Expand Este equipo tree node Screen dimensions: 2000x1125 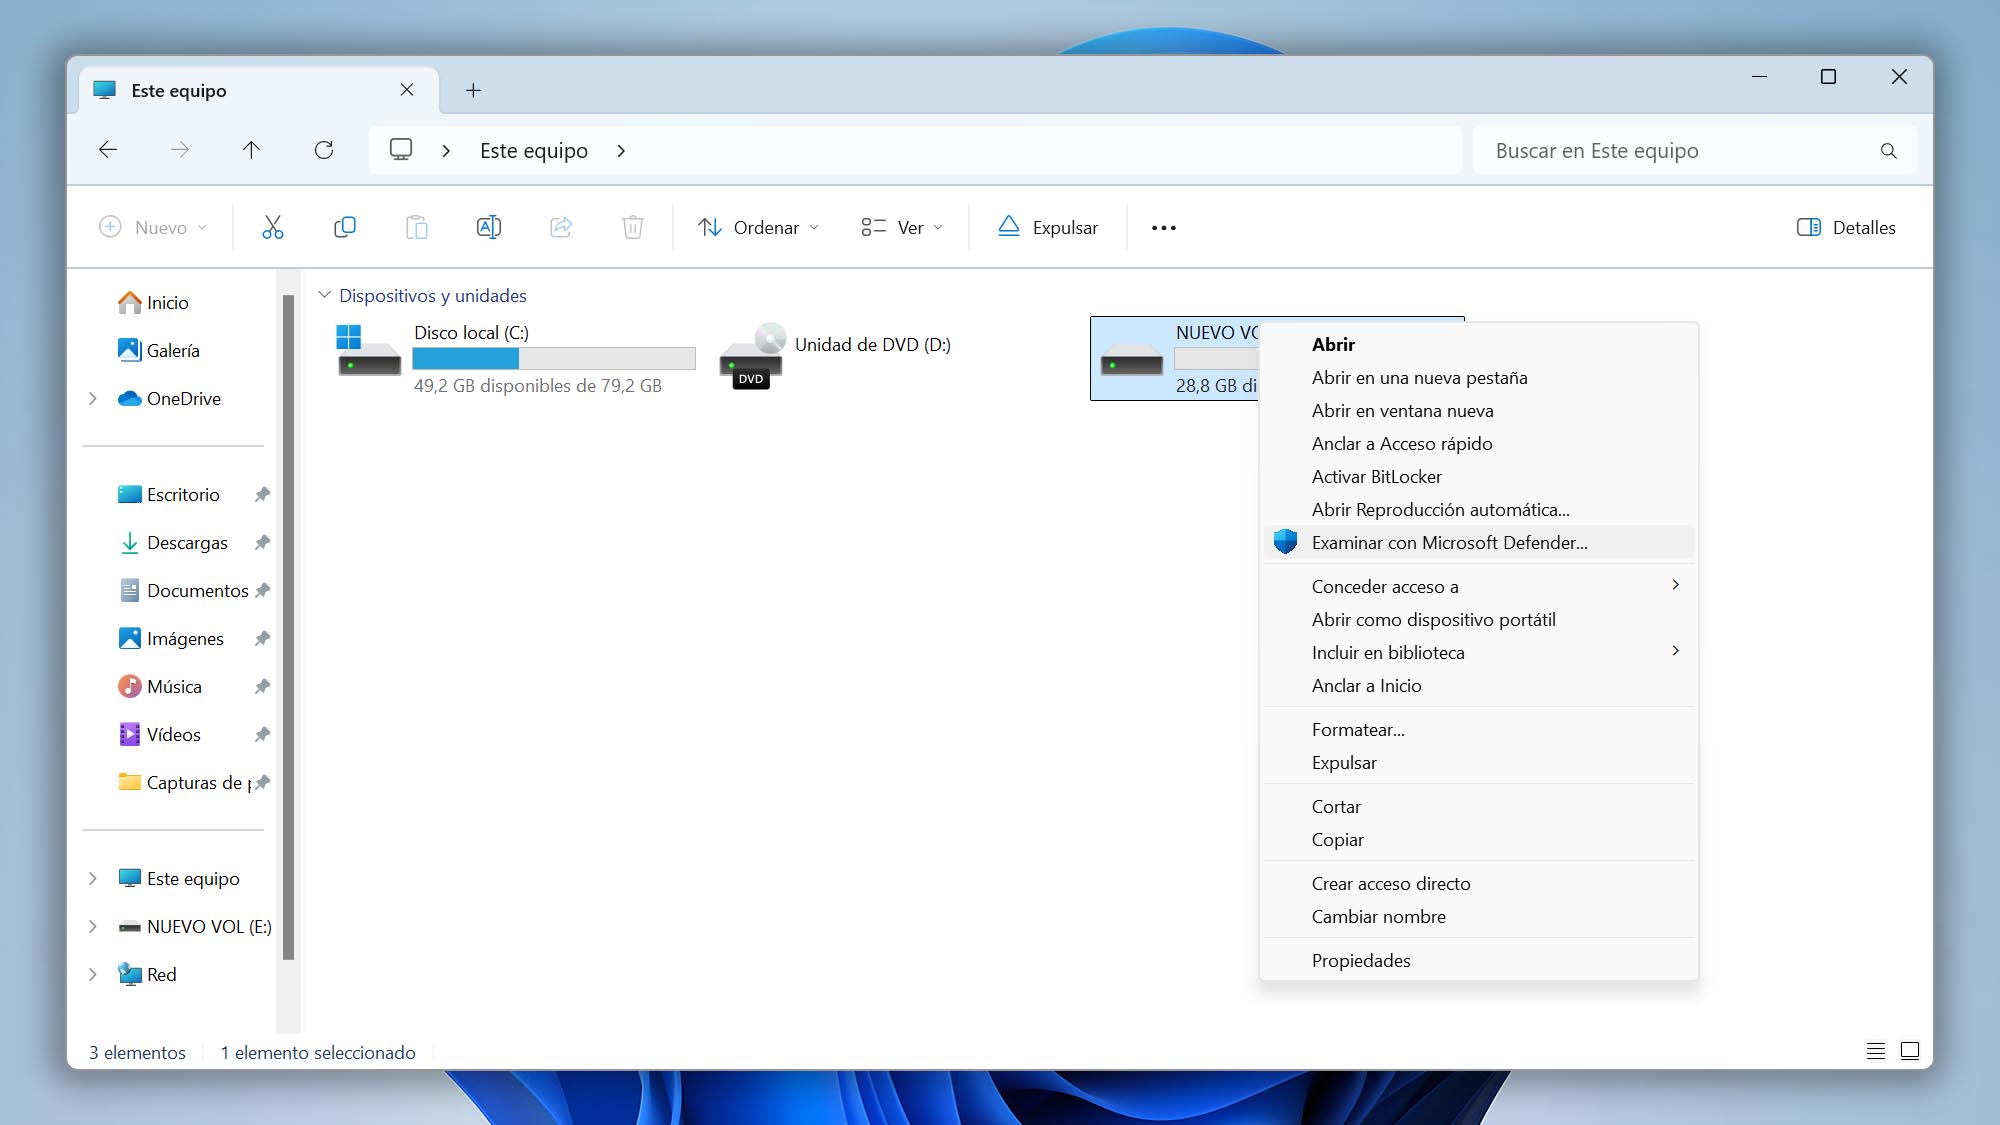pos(93,878)
